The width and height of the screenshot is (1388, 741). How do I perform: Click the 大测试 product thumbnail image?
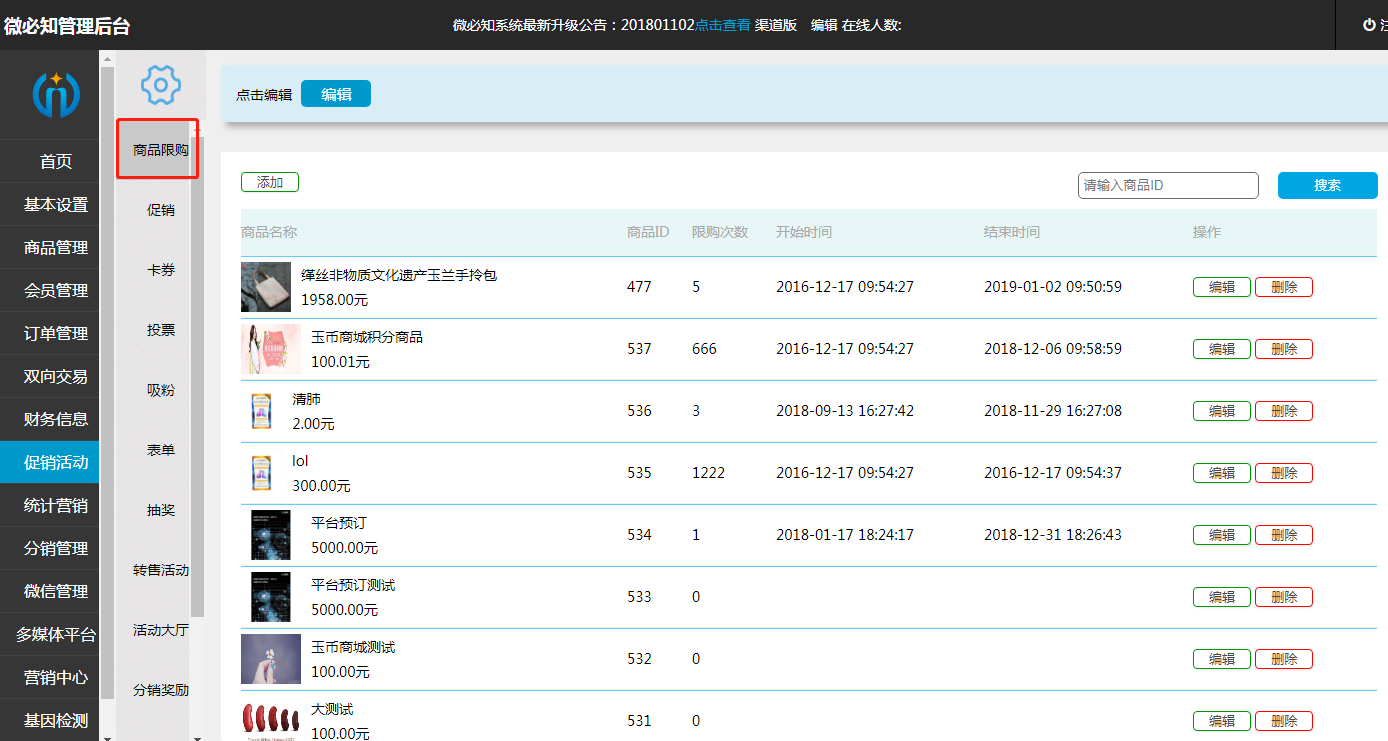[x=270, y=720]
